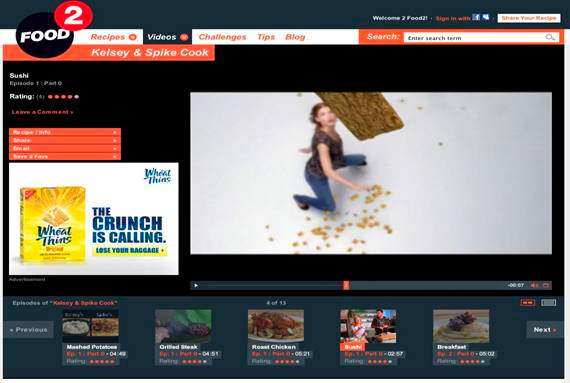Select the red thumbnail view icon
Viewport: 570px width, 383px height.
tap(527, 302)
